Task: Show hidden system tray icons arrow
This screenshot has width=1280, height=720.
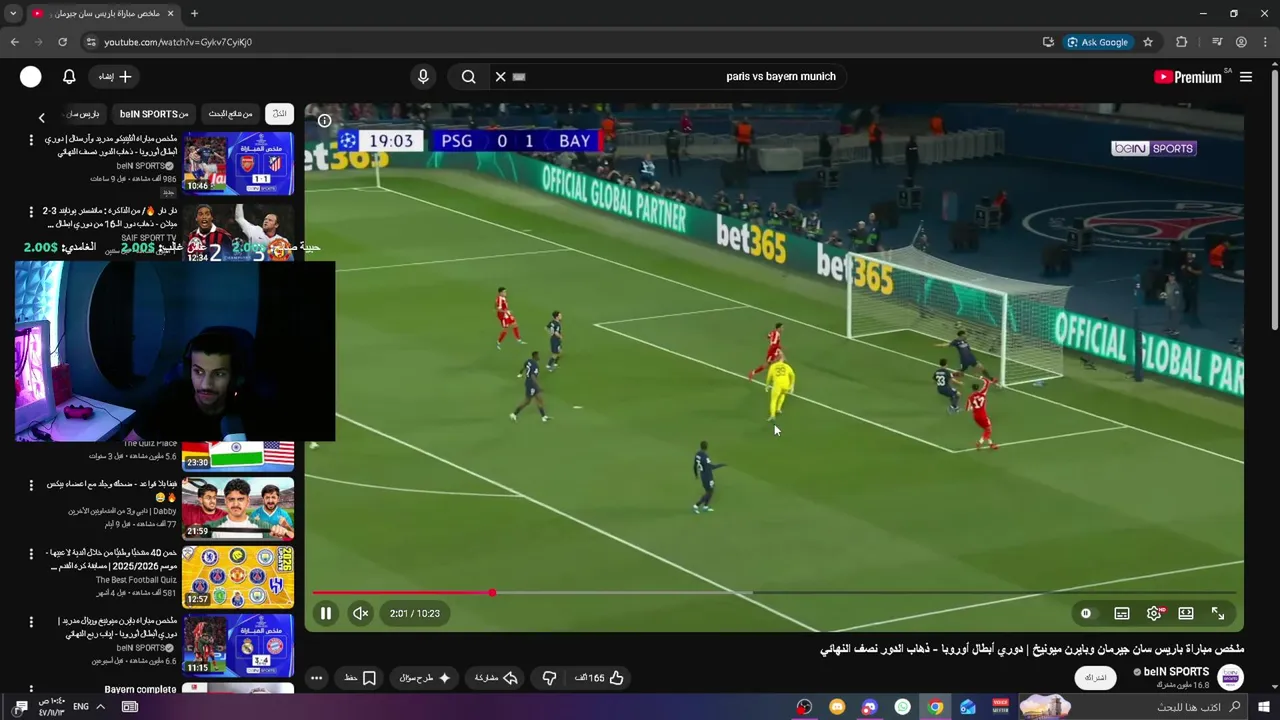Action: pos(101,707)
